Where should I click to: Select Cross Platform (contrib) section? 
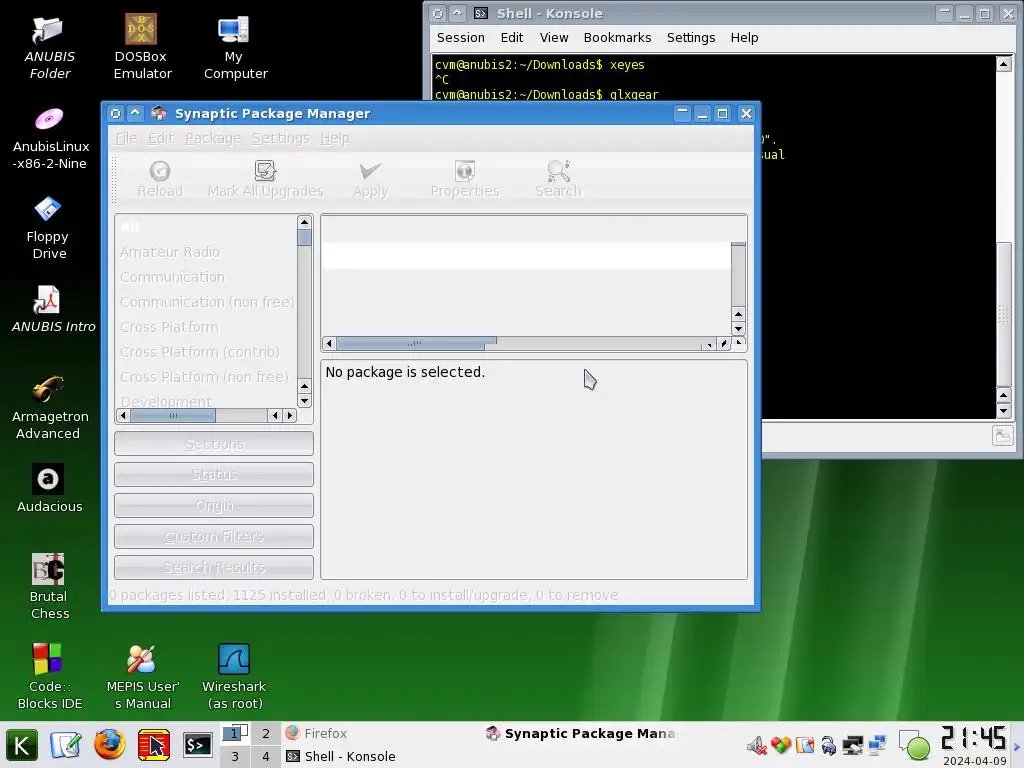[200, 352]
